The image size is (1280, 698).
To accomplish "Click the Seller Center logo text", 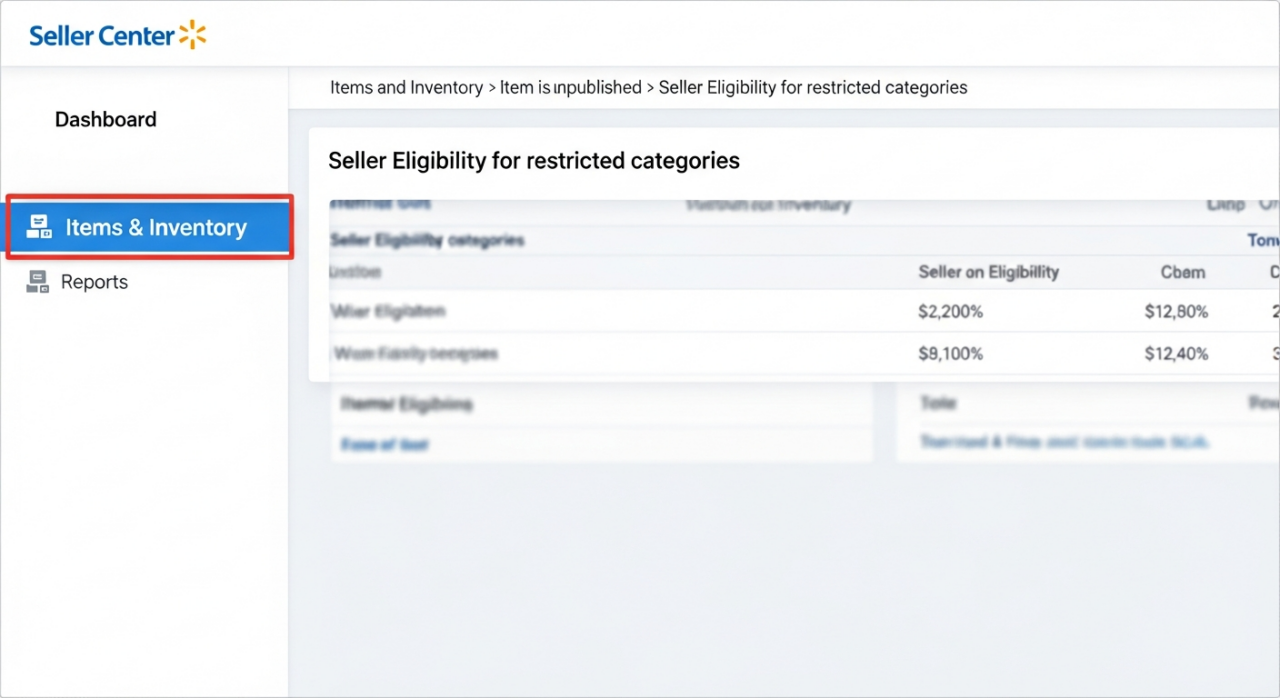I will coord(102,36).
